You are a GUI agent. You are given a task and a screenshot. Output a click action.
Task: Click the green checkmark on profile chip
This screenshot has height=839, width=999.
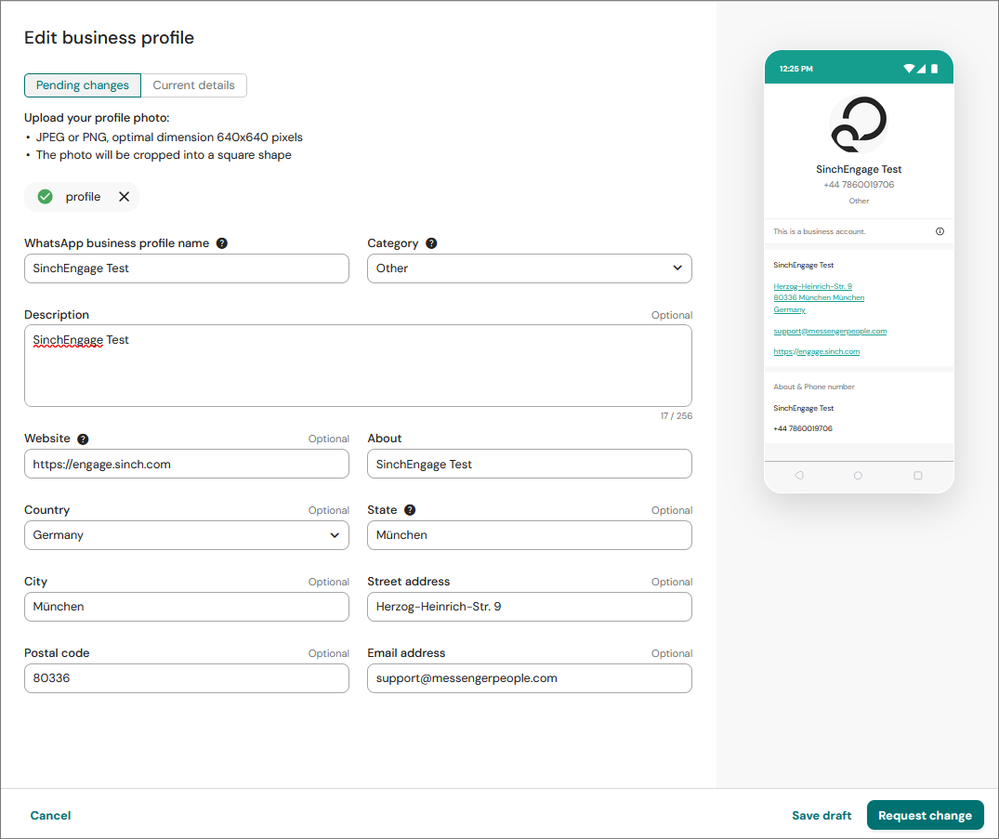tap(45, 197)
